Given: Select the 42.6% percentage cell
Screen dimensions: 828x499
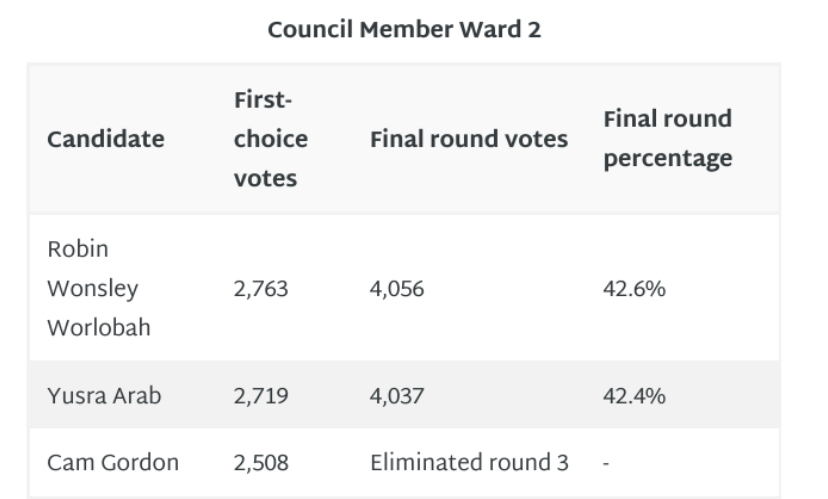Looking at the screenshot, I should 634,289.
